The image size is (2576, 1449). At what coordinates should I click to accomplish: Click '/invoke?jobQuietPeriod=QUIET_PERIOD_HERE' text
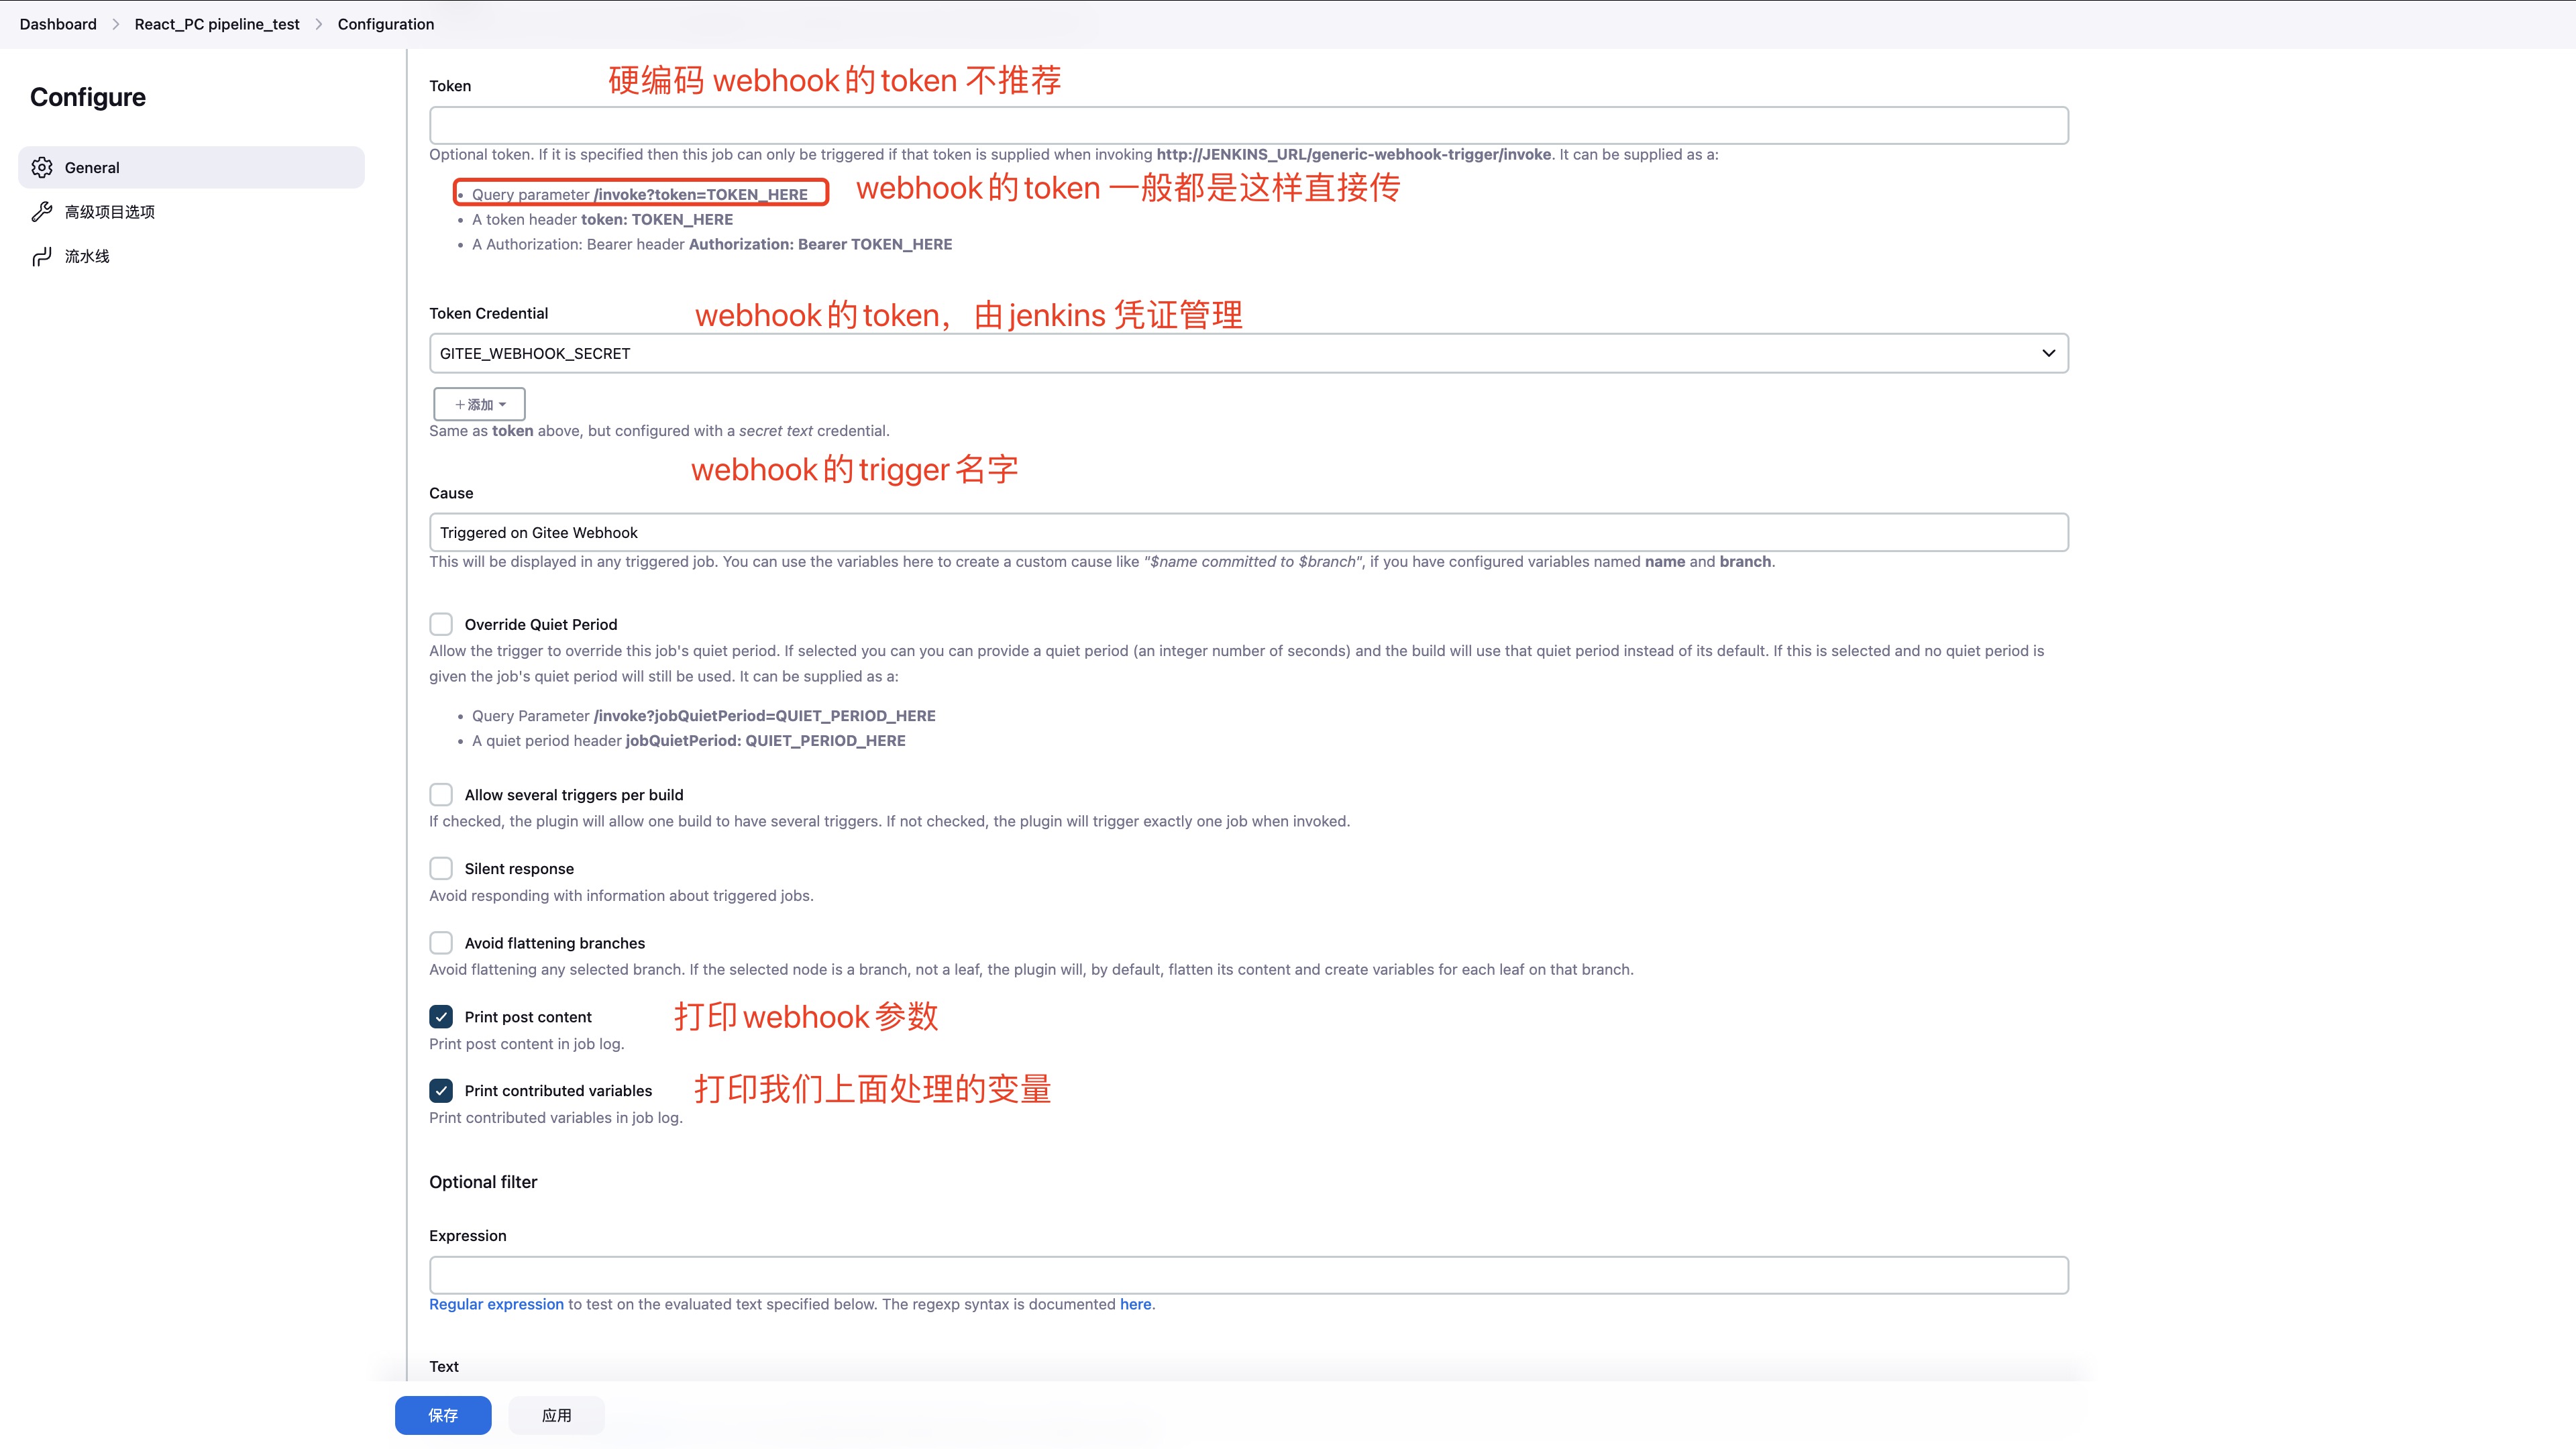pyautogui.click(x=765, y=716)
